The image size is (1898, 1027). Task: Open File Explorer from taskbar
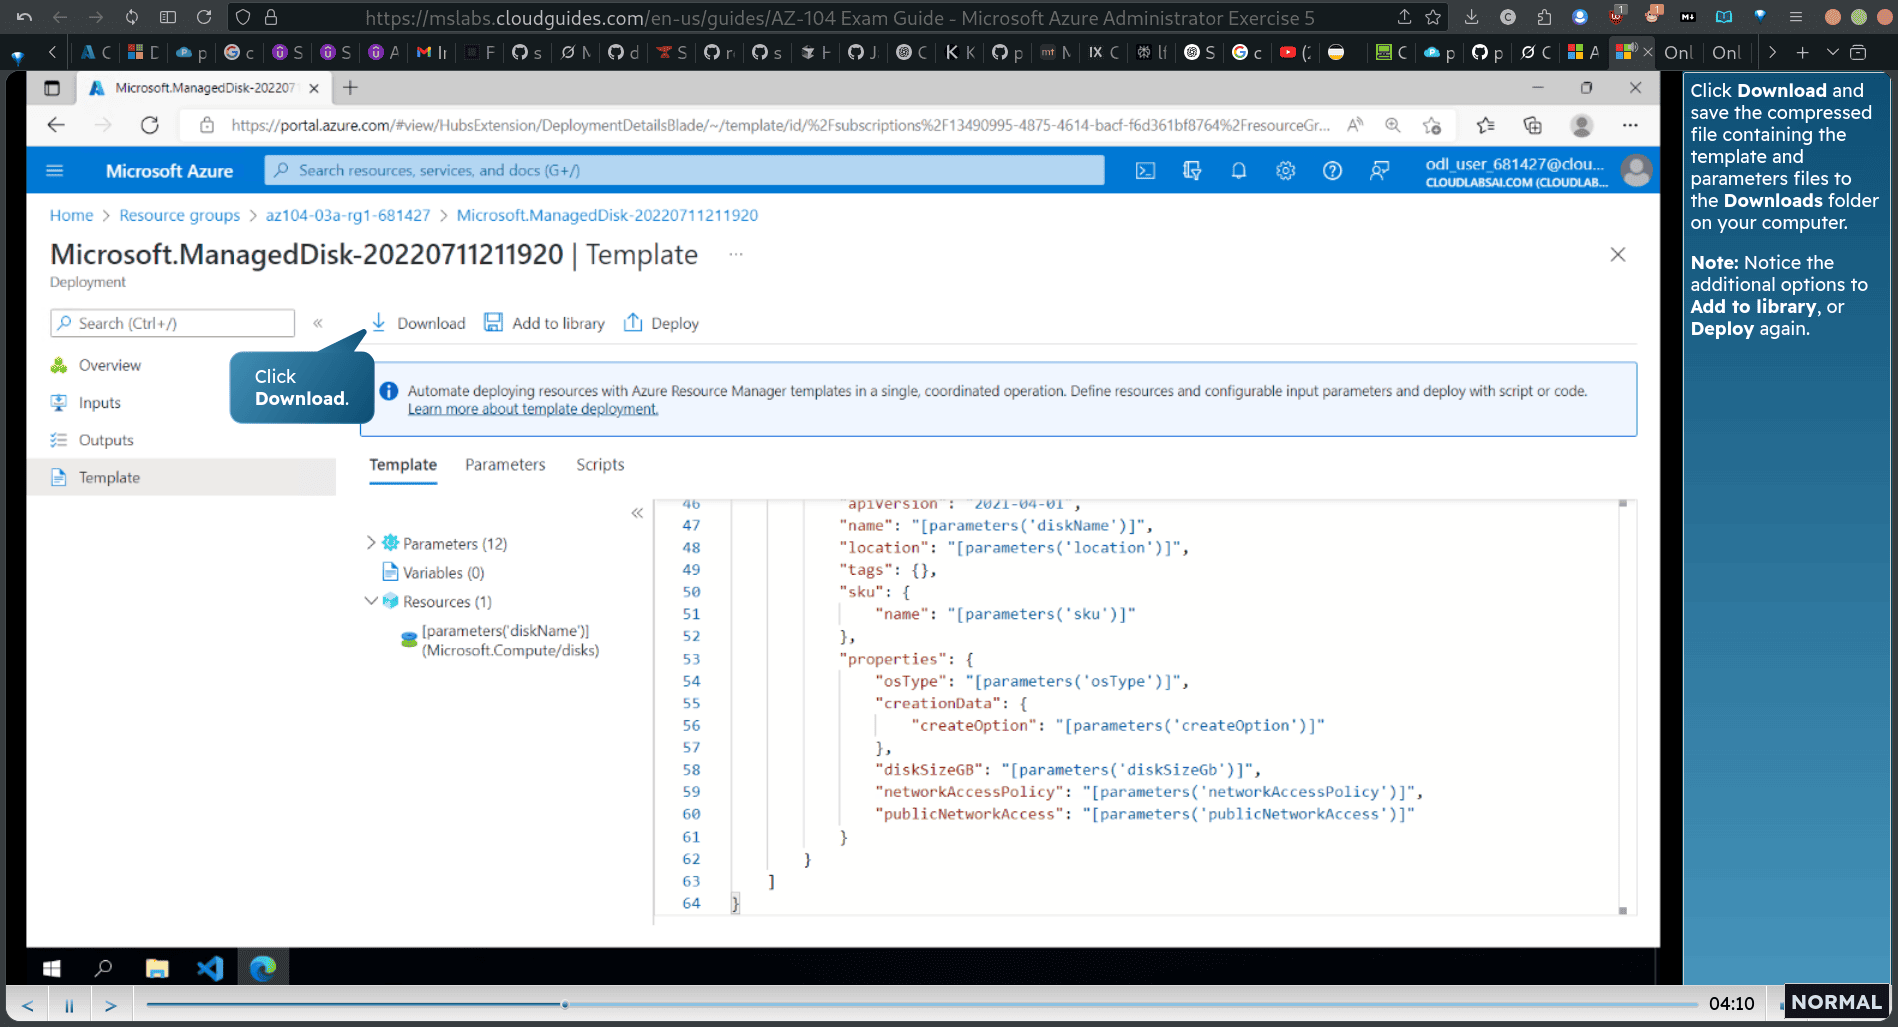coord(157,968)
